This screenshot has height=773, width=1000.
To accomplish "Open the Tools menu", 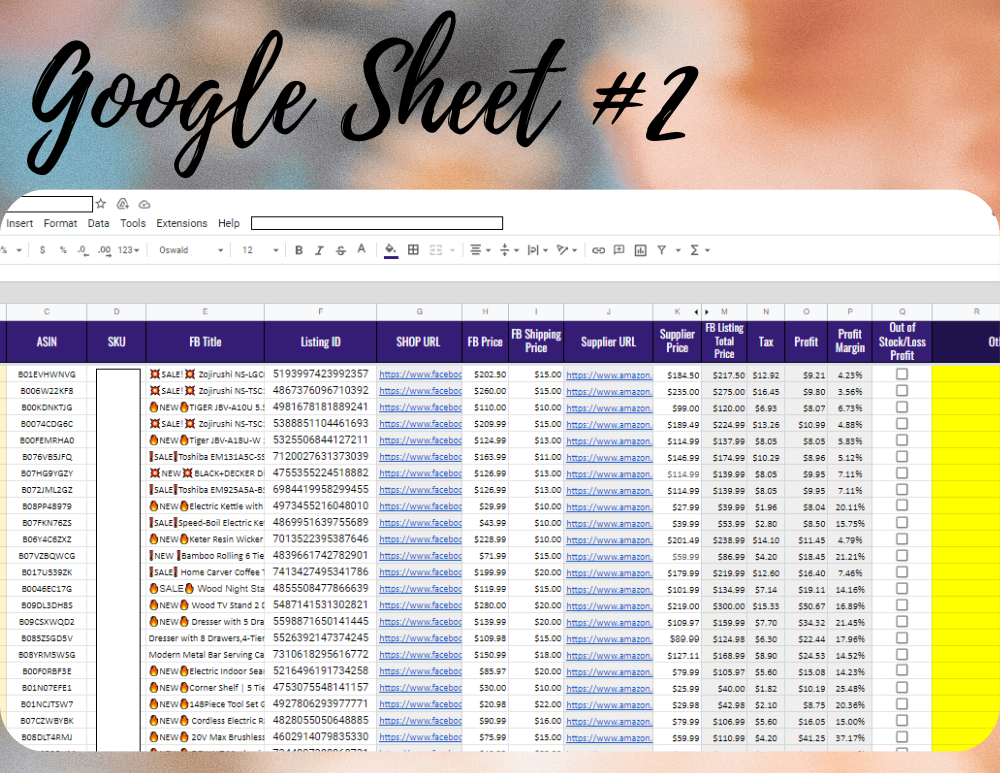I will 133,223.
